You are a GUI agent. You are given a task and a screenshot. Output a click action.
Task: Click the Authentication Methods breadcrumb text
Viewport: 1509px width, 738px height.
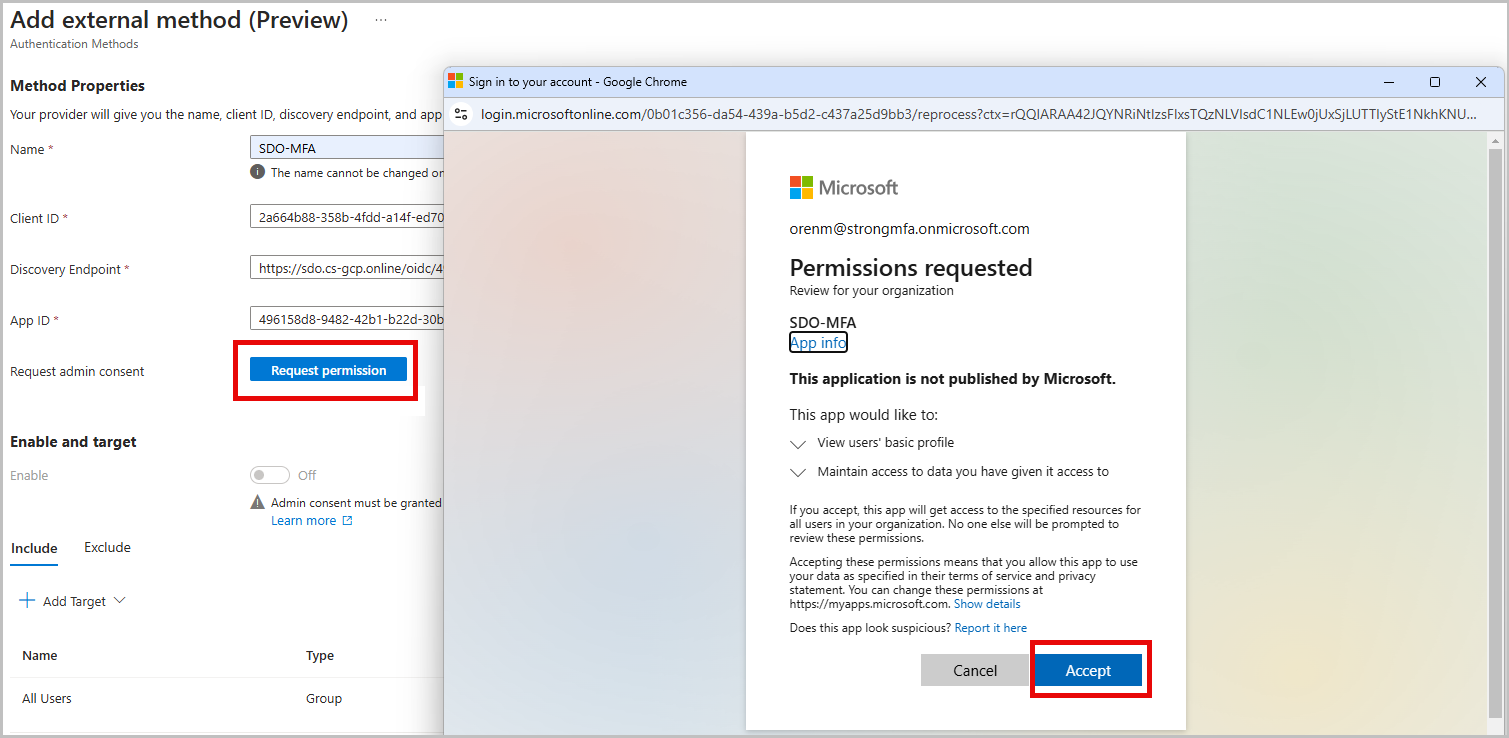[x=74, y=44]
